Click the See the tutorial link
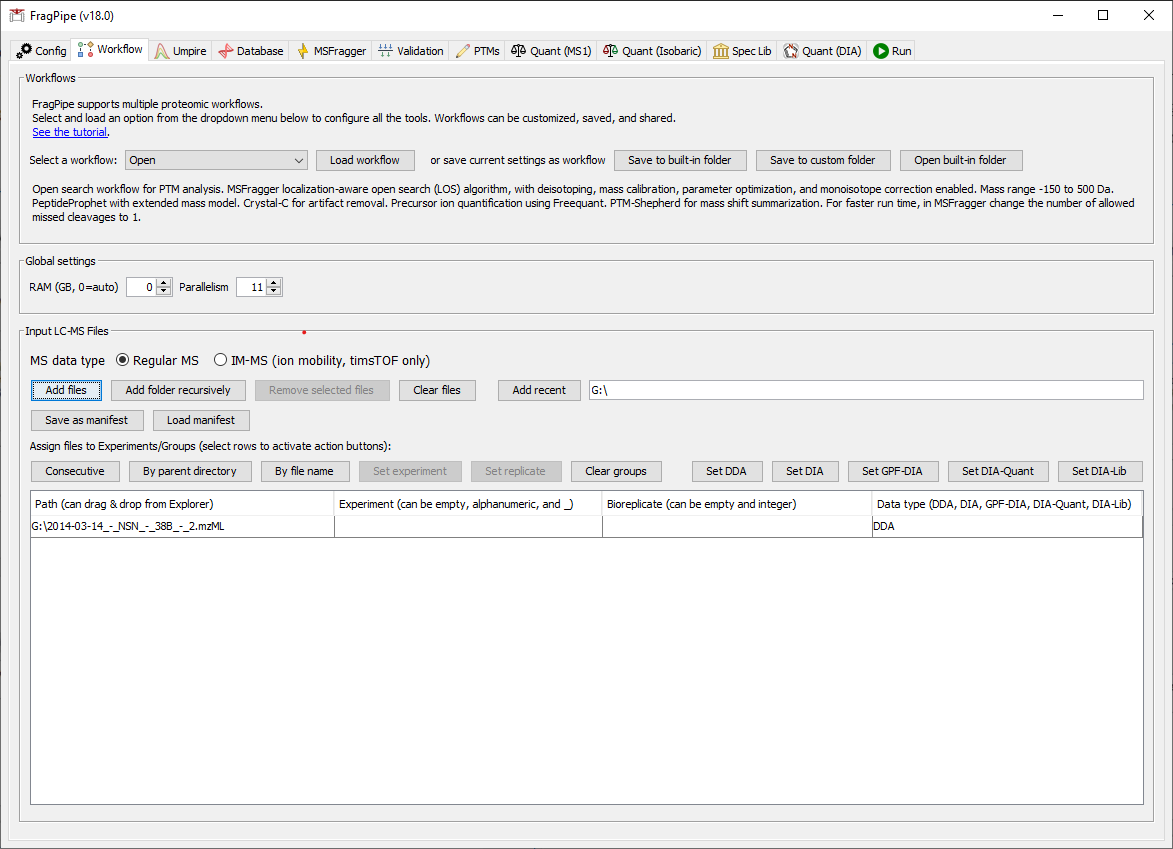 coord(70,132)
